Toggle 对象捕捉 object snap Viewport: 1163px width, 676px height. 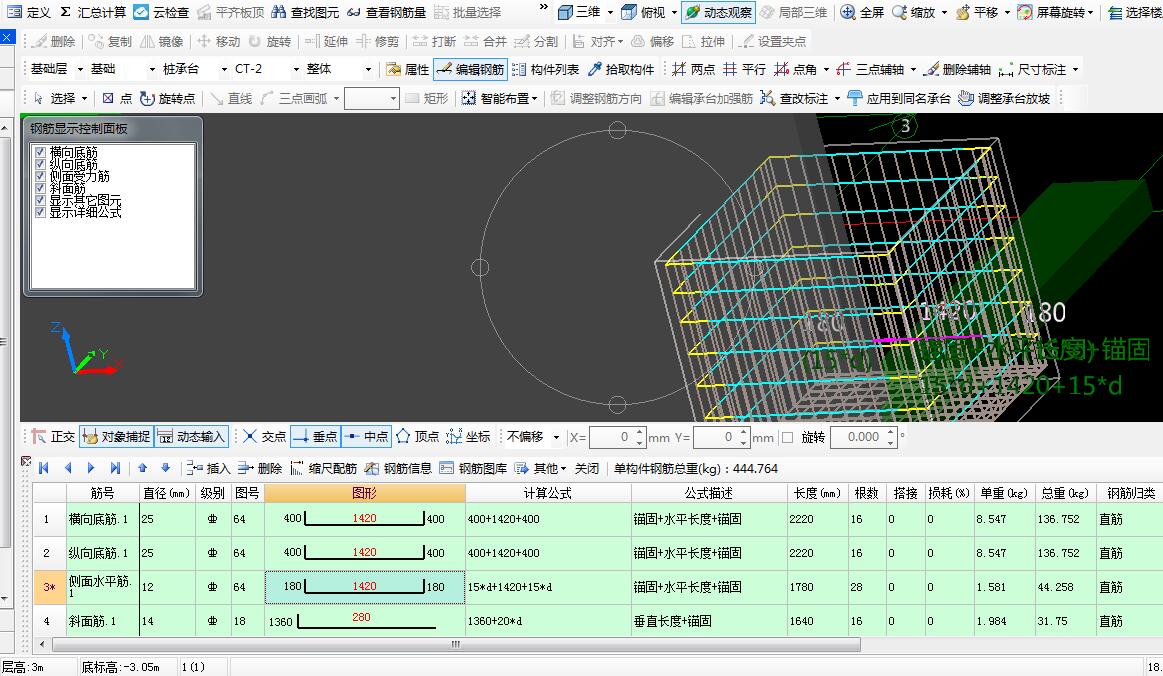tap(116, 436)
